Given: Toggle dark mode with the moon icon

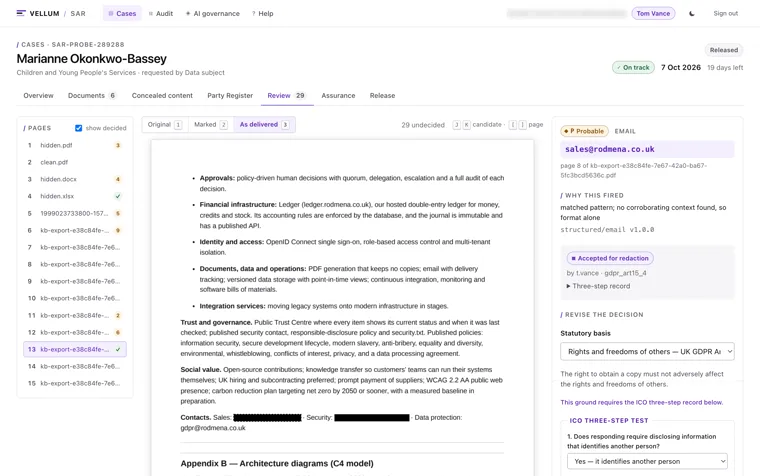Looking at the screenshot, I should (x=692, y=14).
